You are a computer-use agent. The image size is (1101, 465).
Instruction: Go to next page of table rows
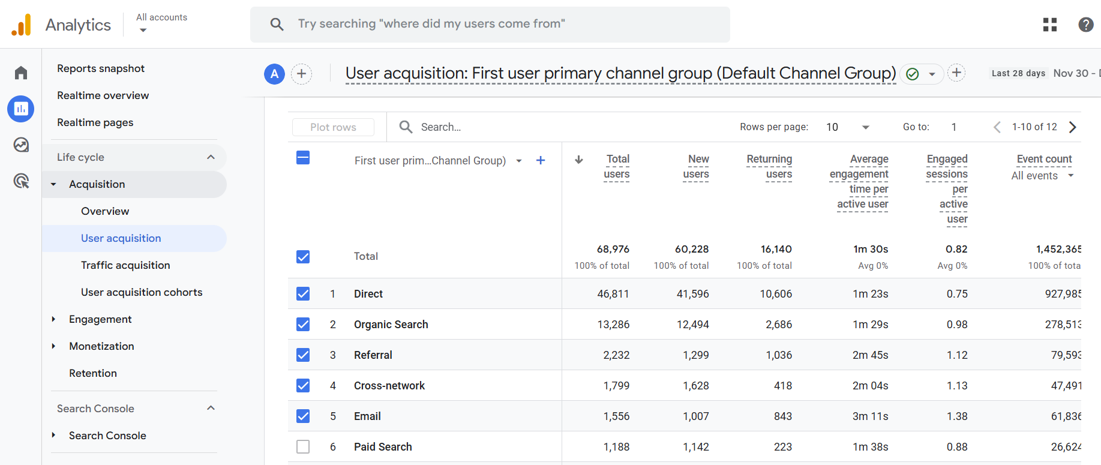coord(1073,127)
